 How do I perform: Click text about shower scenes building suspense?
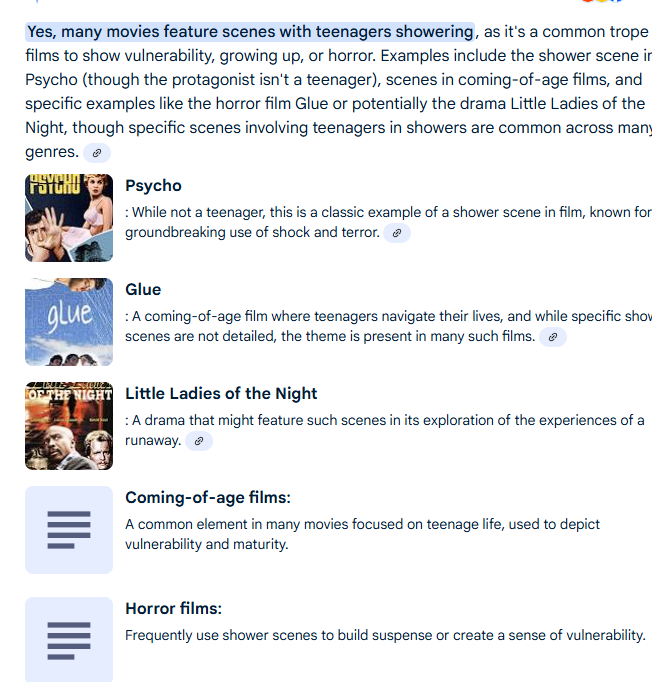[385, 635]
